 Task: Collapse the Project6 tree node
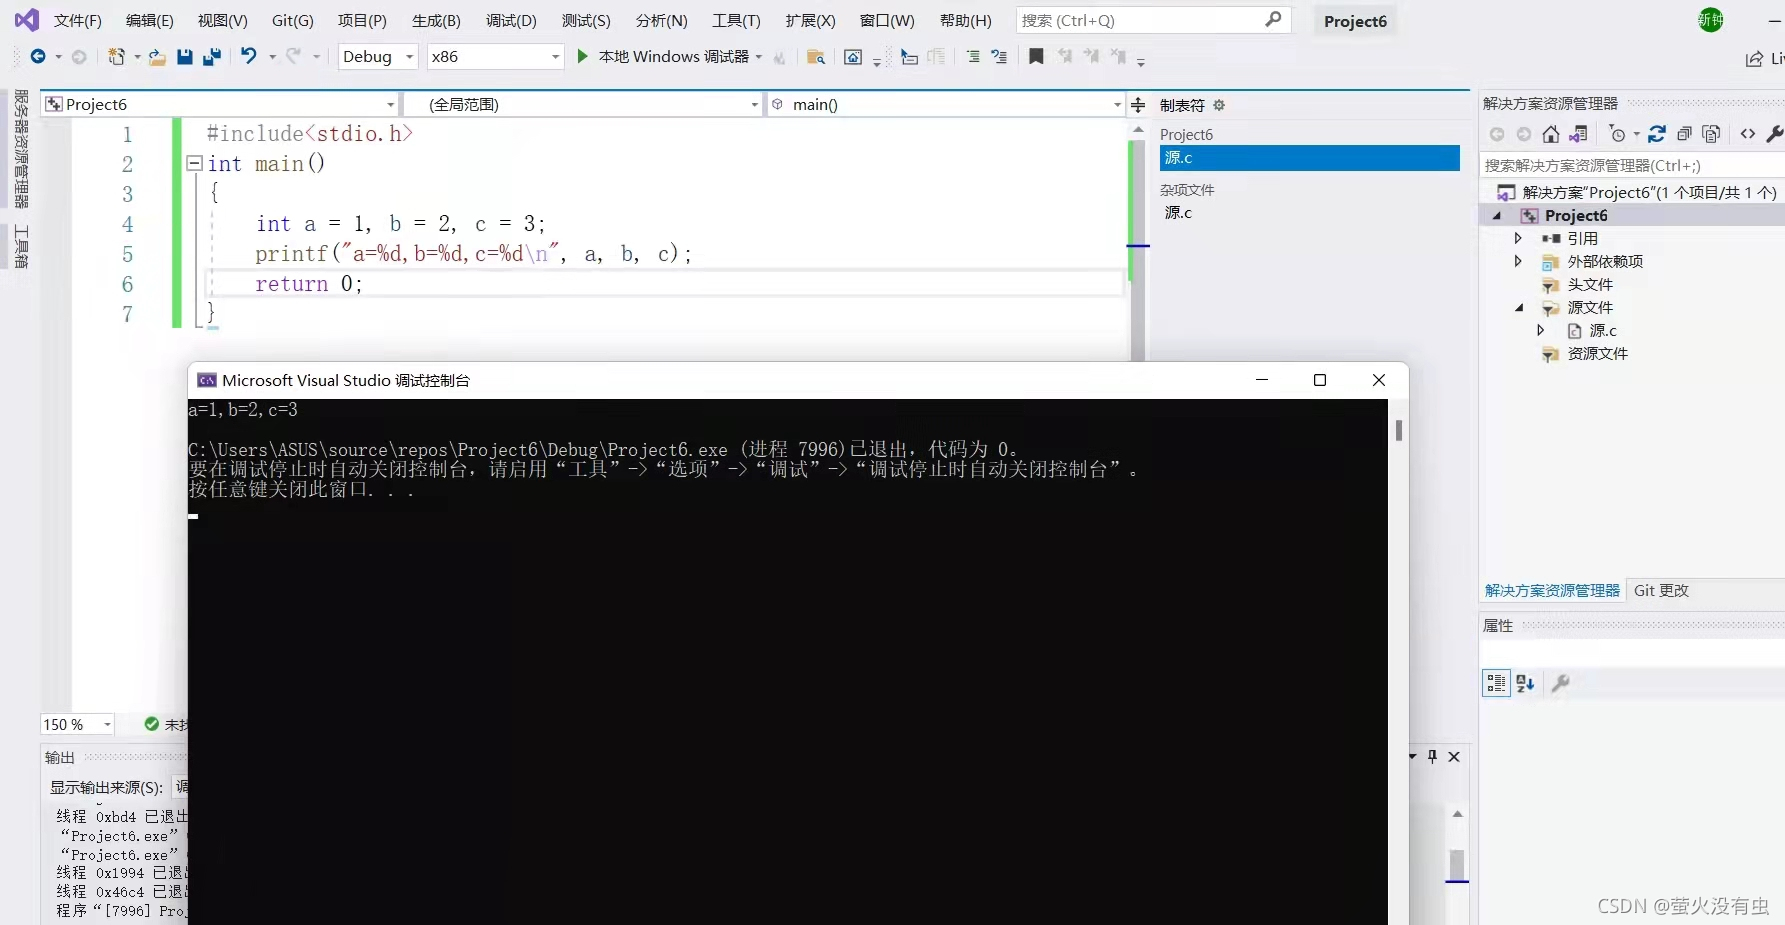1497,216
